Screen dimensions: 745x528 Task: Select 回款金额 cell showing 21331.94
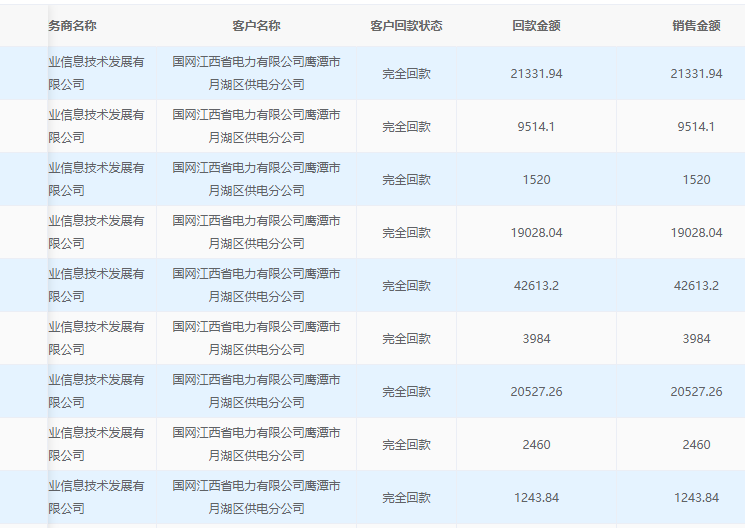(536, 74)
